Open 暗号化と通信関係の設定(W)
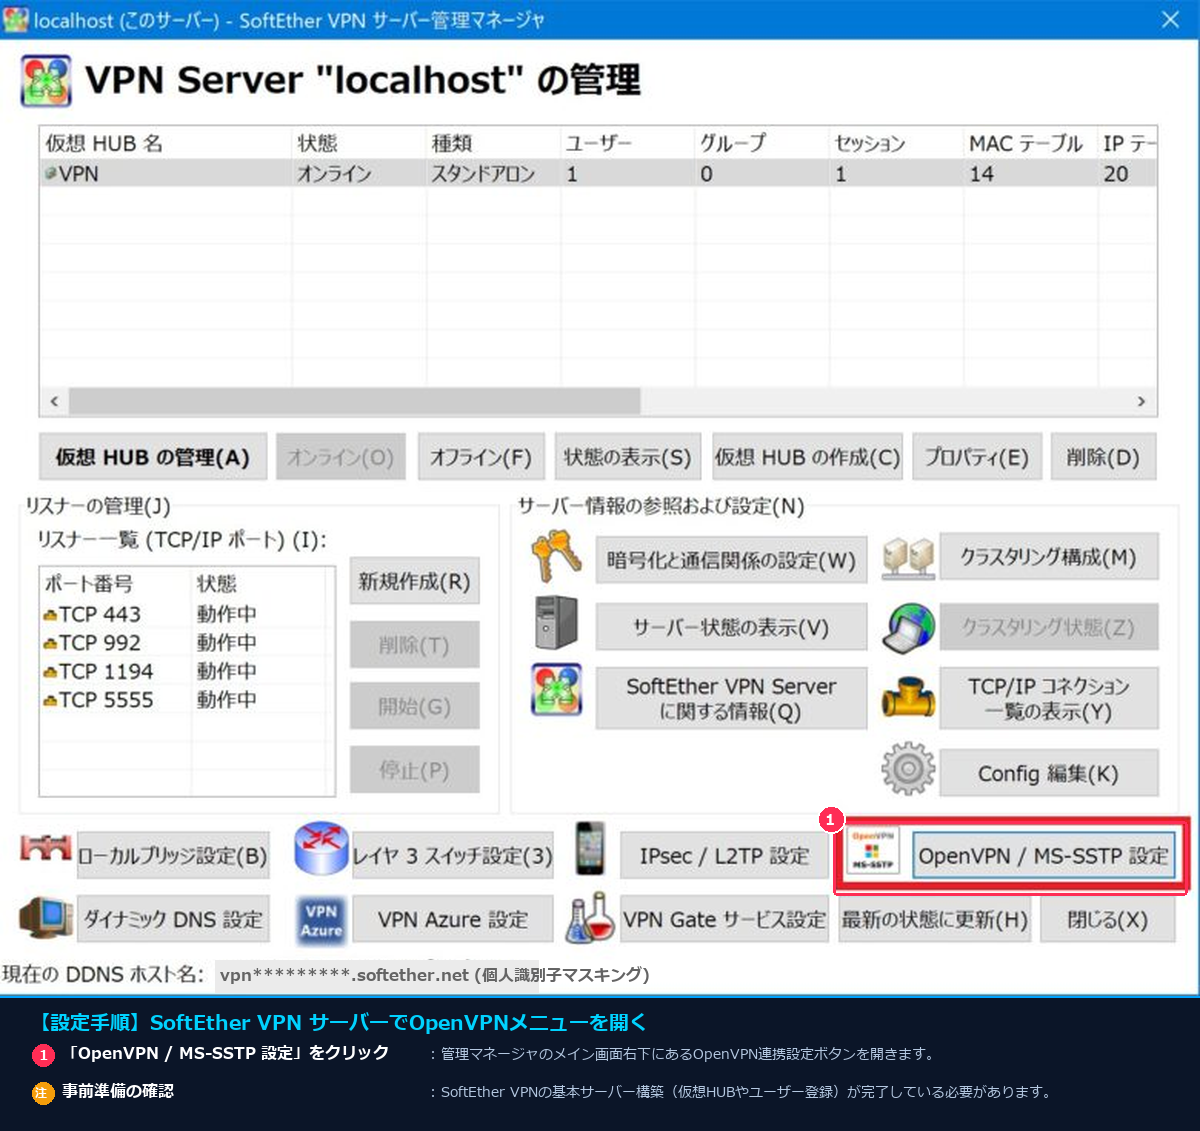The width and height of the screenshot is (1200, 1131). point(731,559)
